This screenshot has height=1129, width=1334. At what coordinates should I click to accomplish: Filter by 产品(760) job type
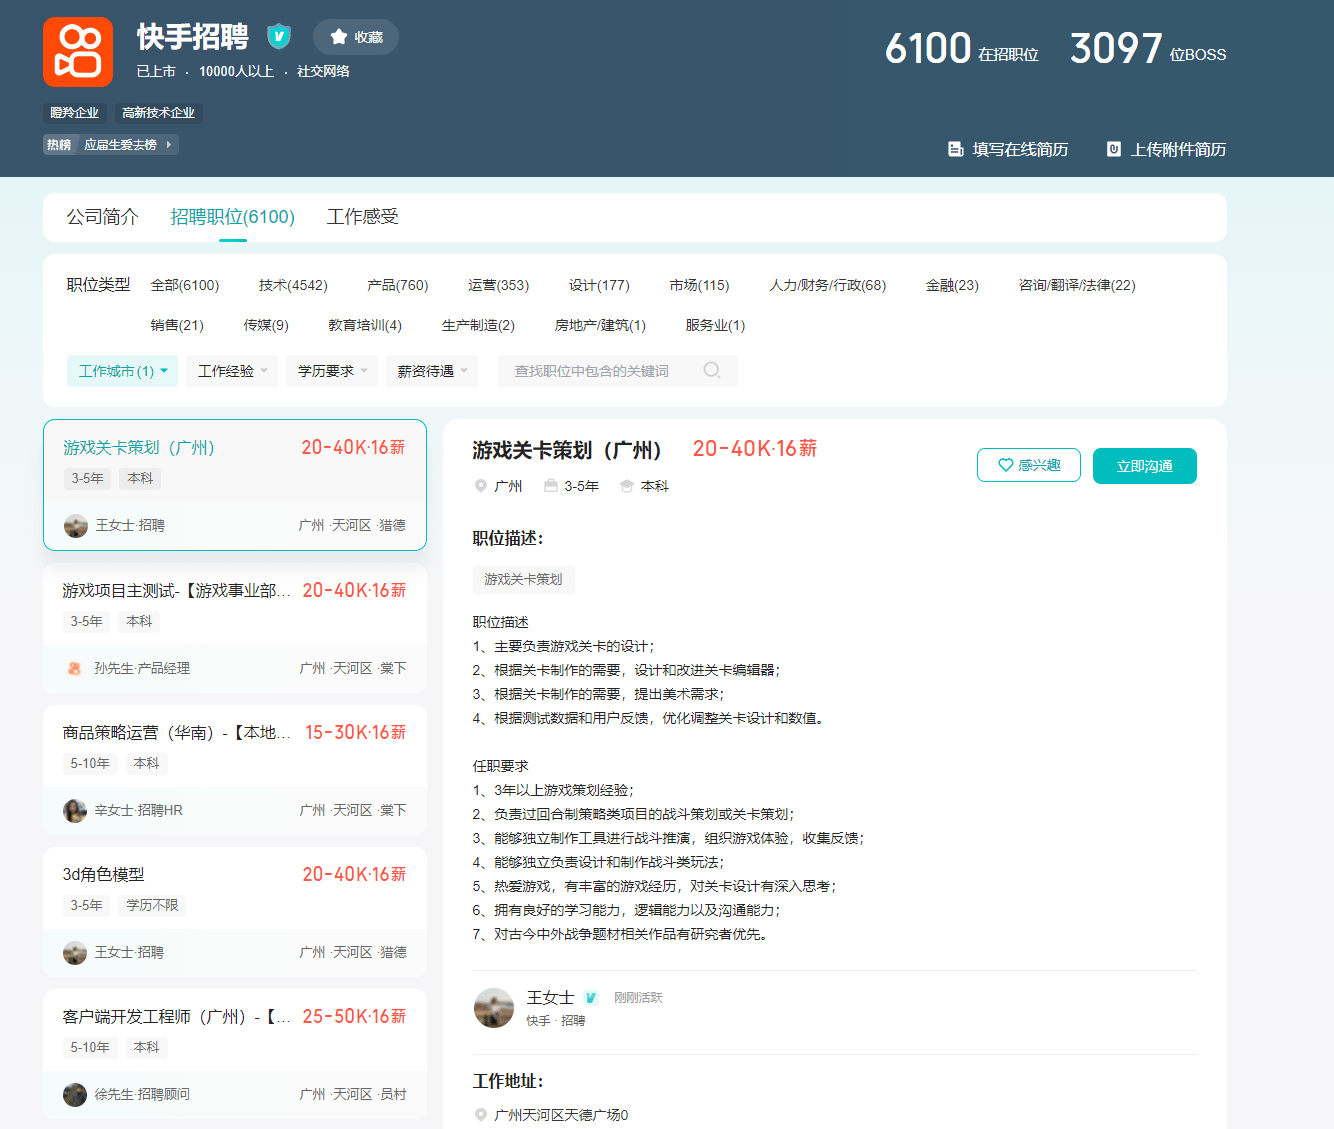[398, 285]
